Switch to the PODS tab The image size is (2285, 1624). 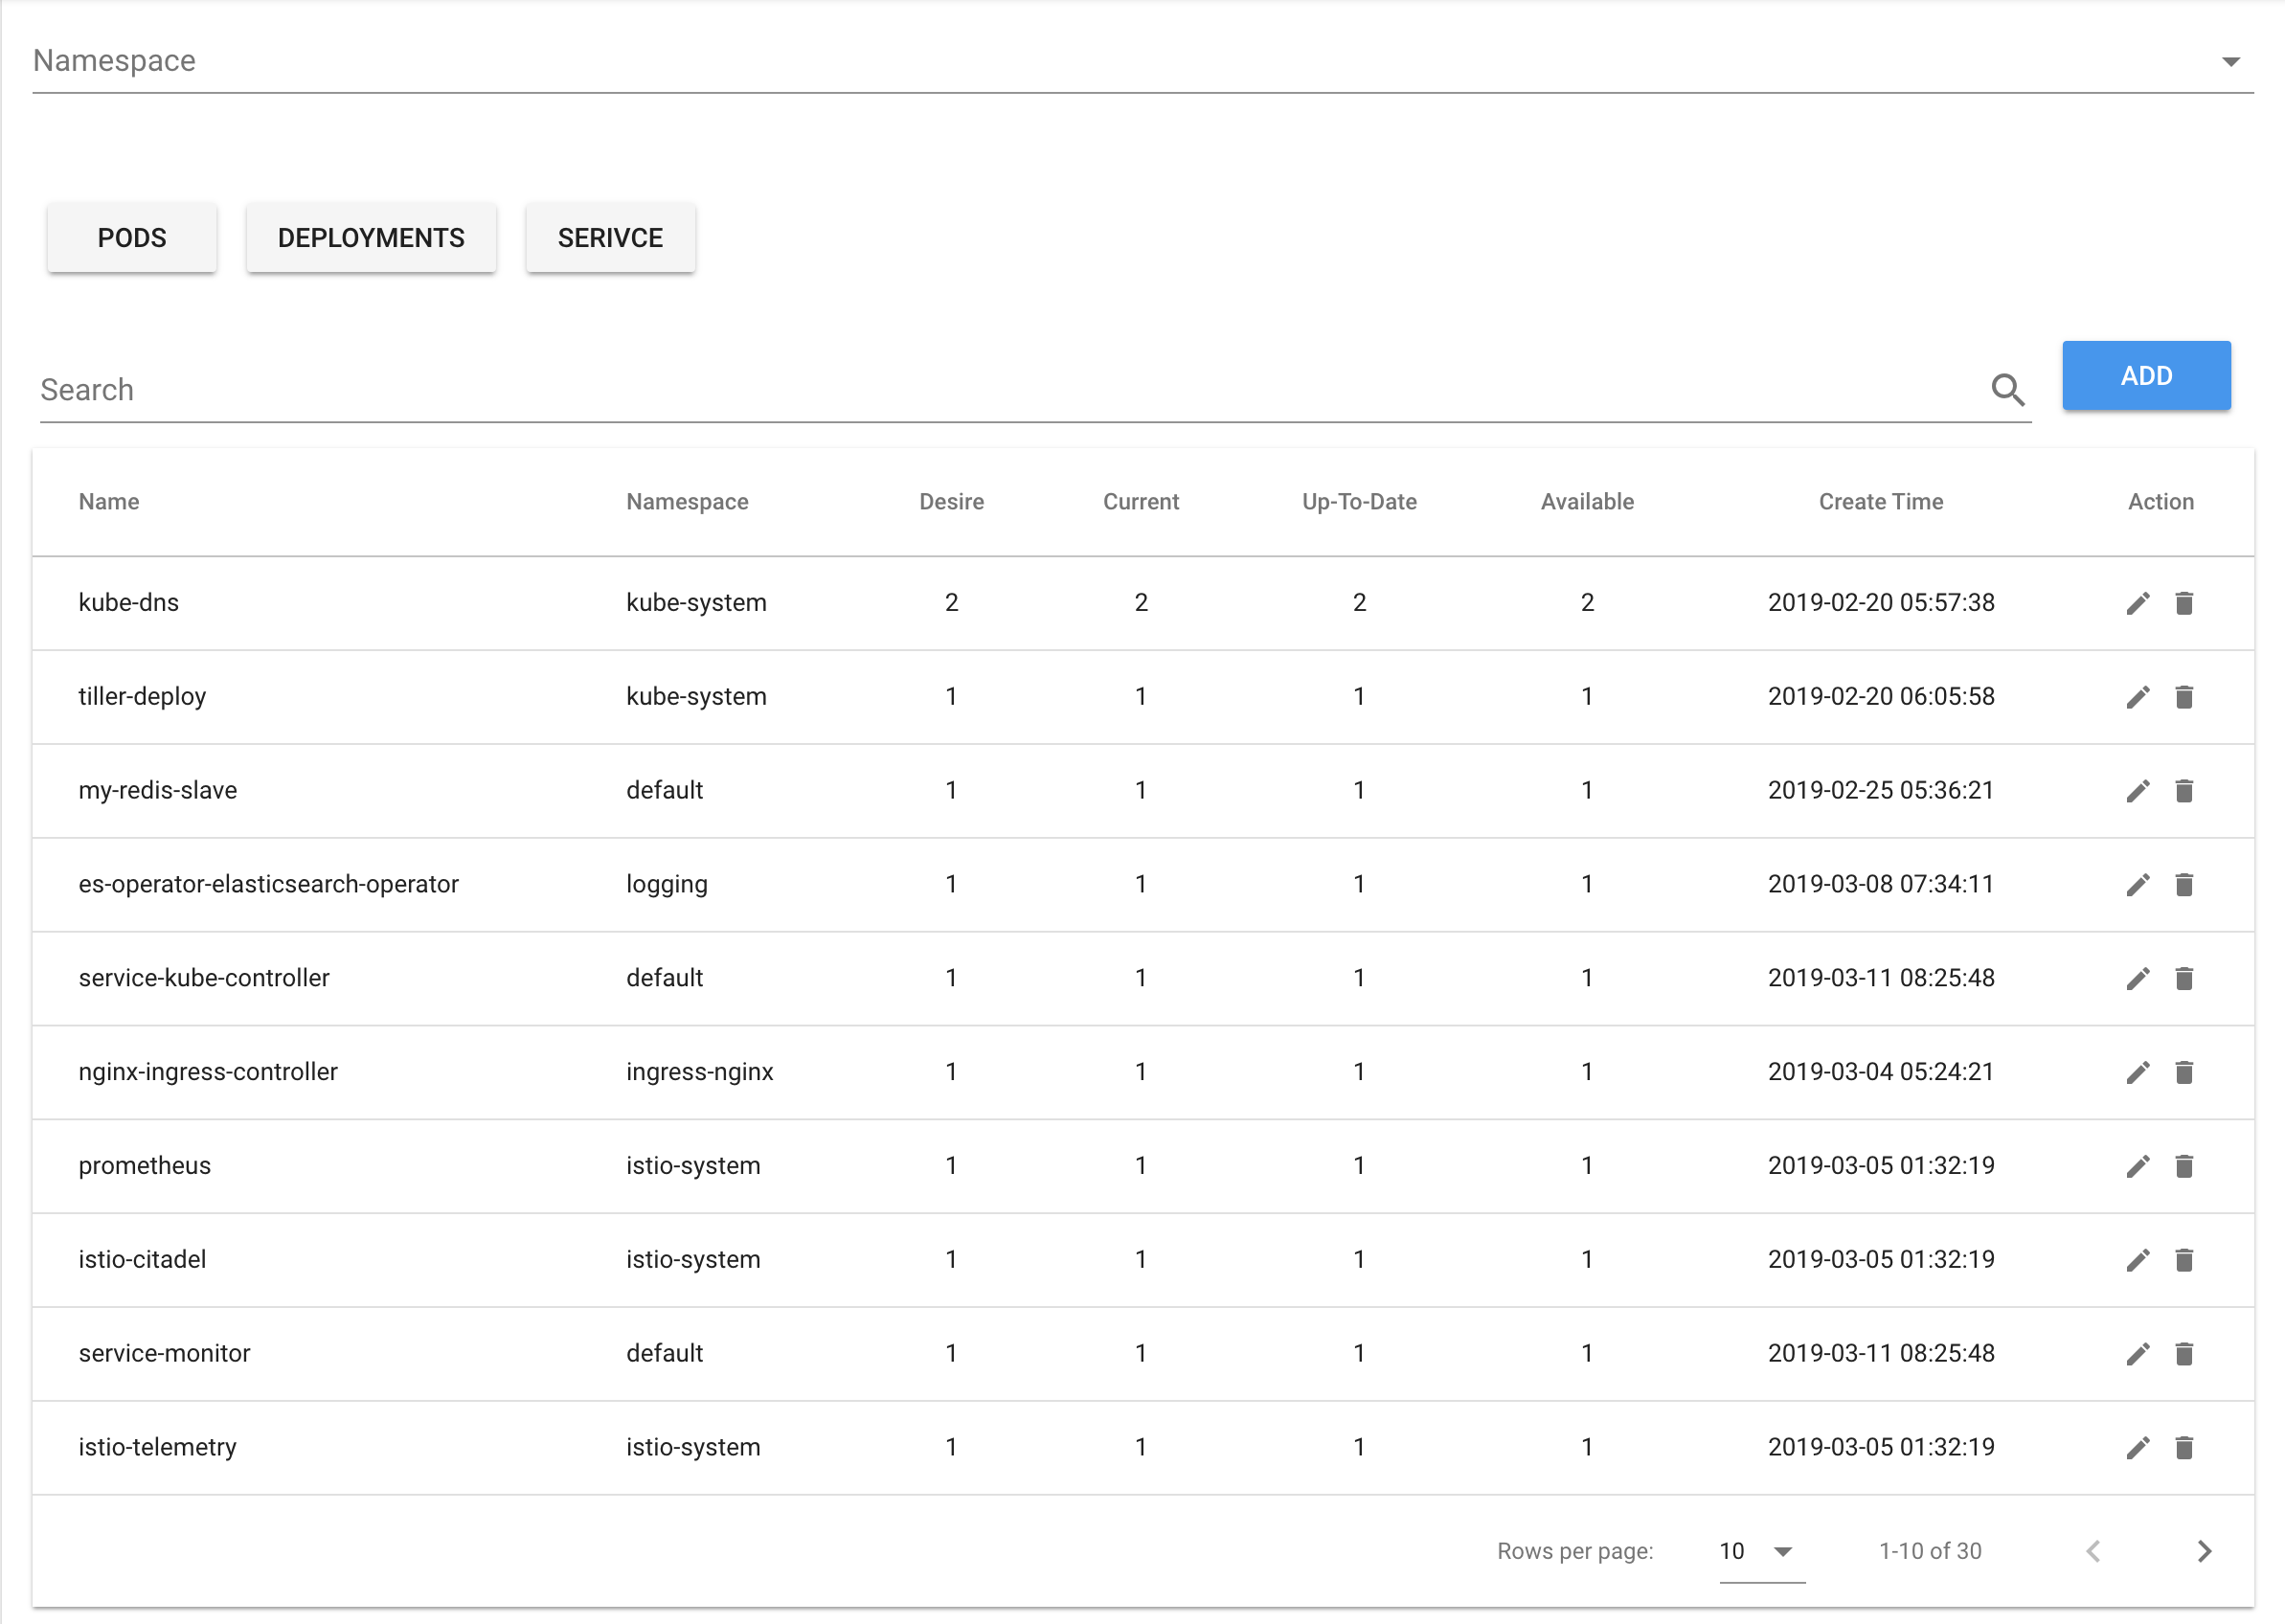click(131, 238)
